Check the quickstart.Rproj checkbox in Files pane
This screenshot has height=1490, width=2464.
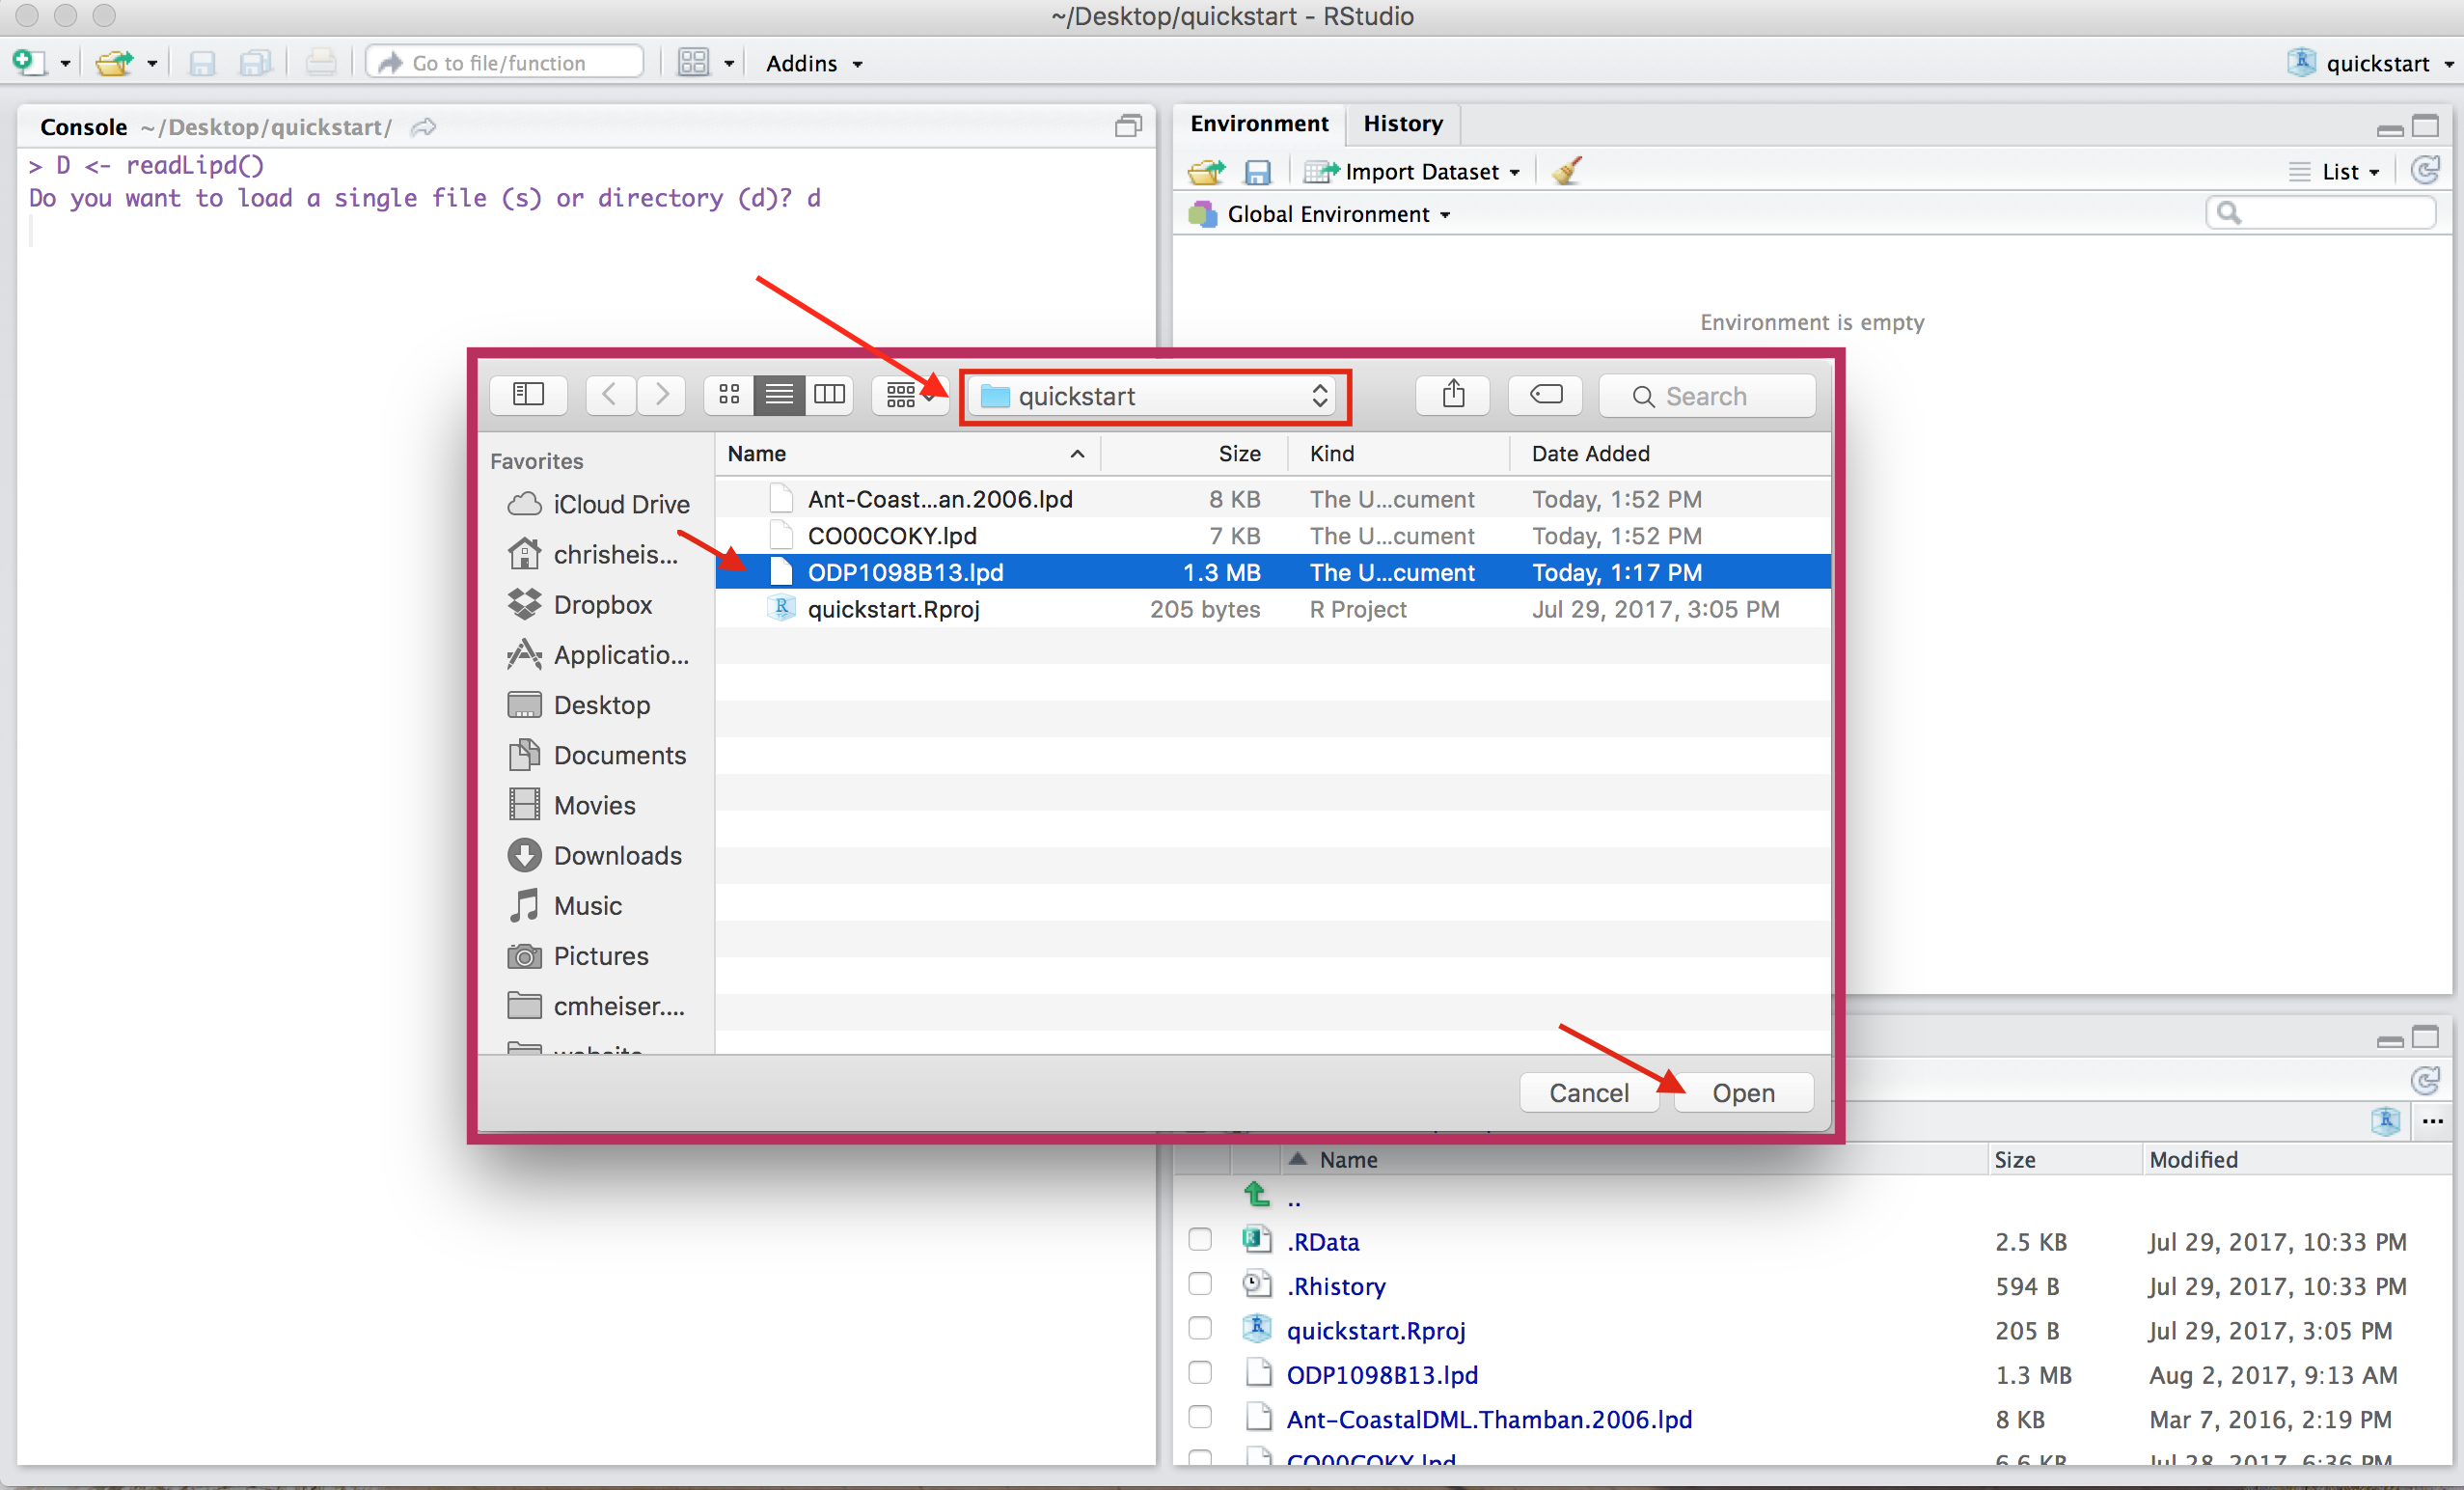pyautogui.click(x=1200, y=1329)
